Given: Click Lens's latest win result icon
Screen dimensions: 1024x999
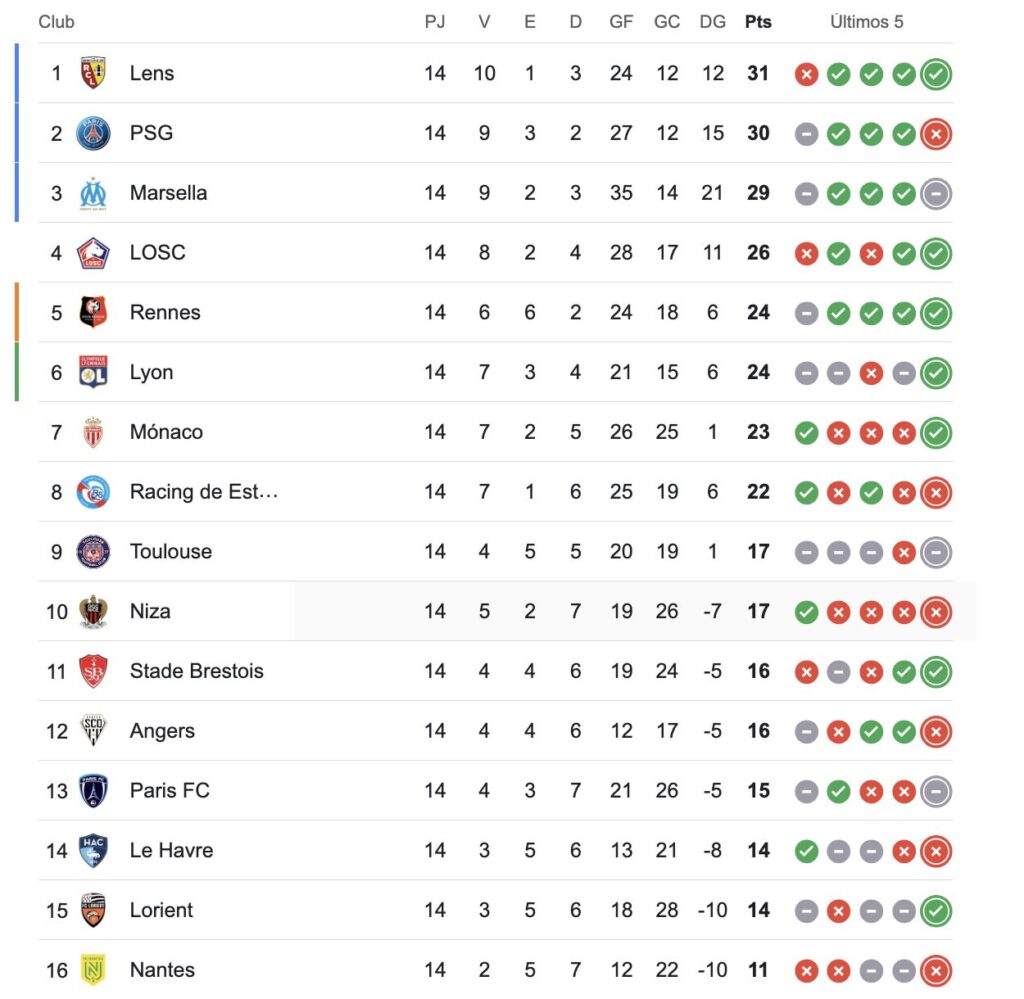Looking at the screenshot, I should coord(936,74).
